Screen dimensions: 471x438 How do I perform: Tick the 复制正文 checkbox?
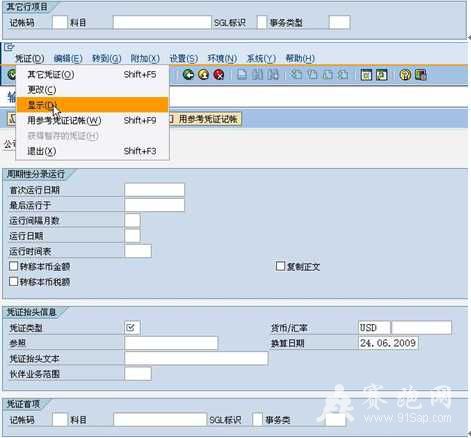[280, 266]
